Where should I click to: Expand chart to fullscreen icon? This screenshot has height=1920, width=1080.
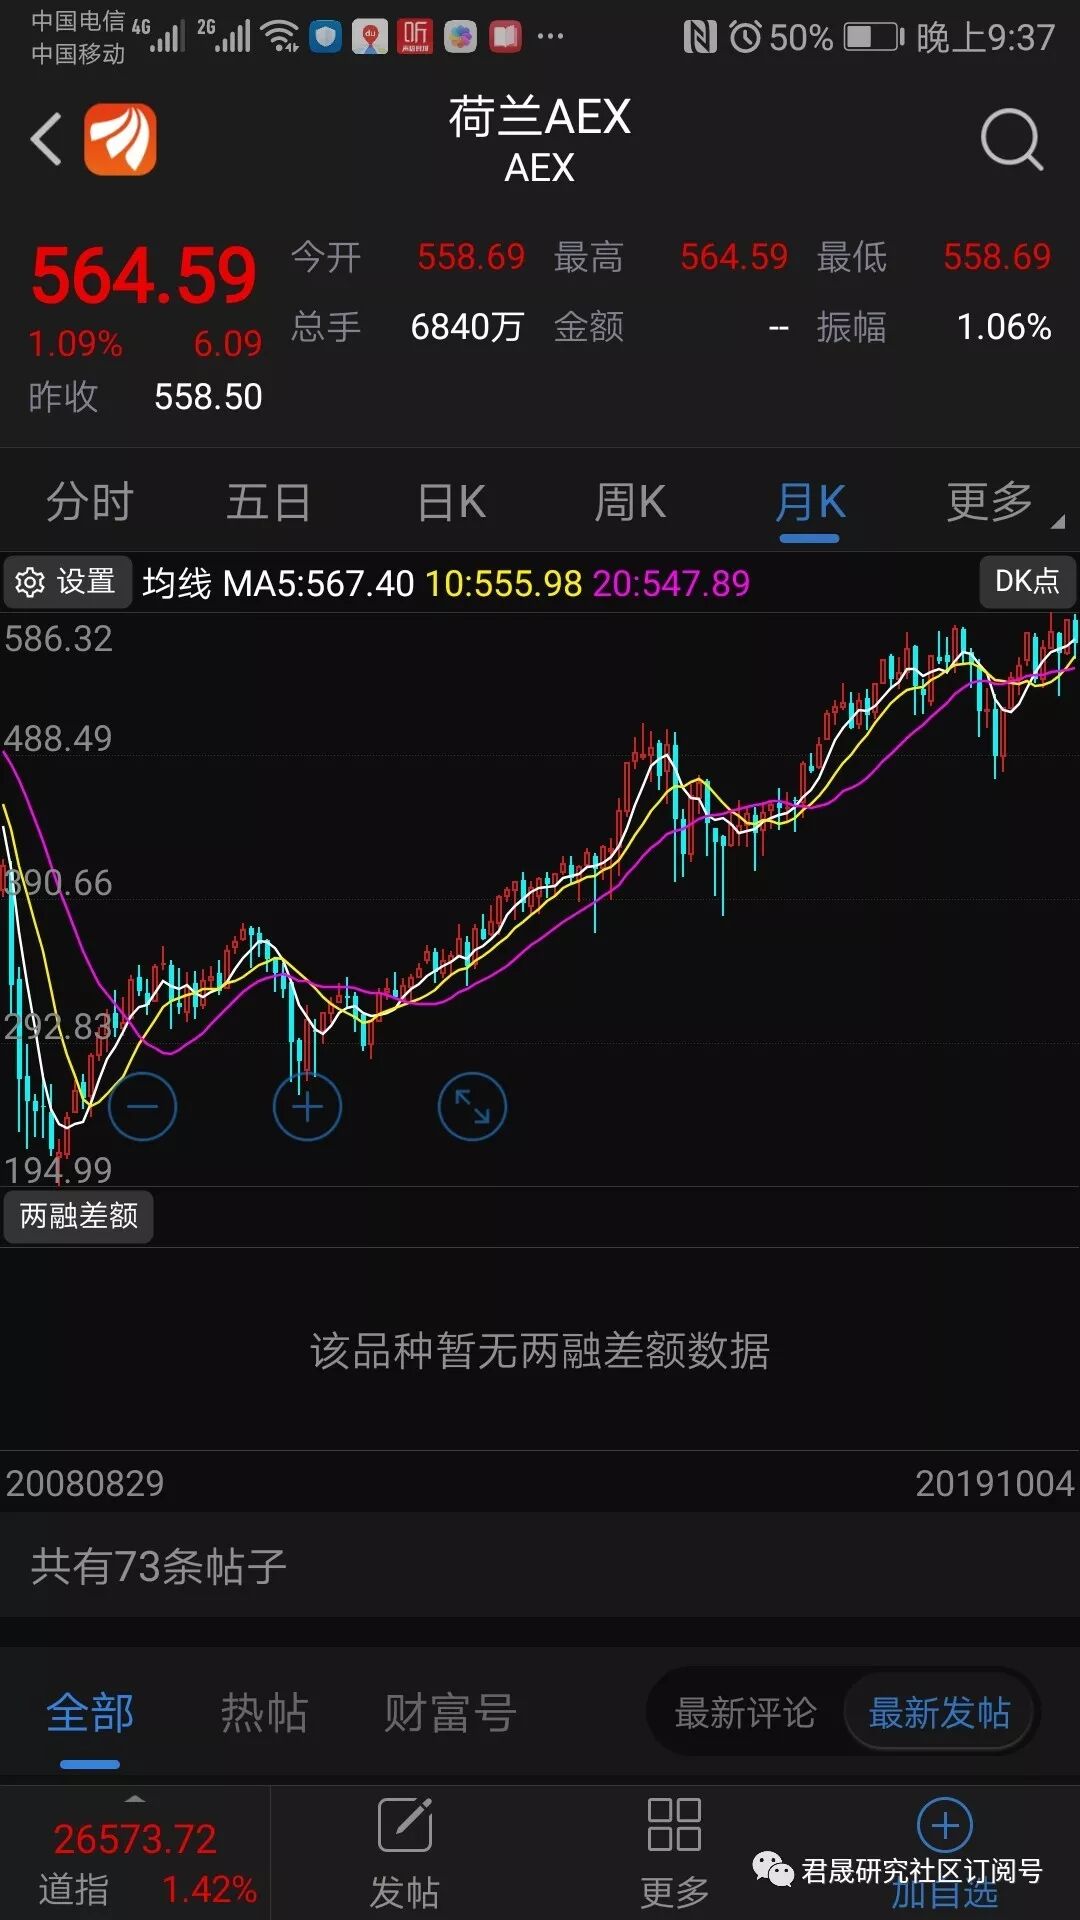472,1106
